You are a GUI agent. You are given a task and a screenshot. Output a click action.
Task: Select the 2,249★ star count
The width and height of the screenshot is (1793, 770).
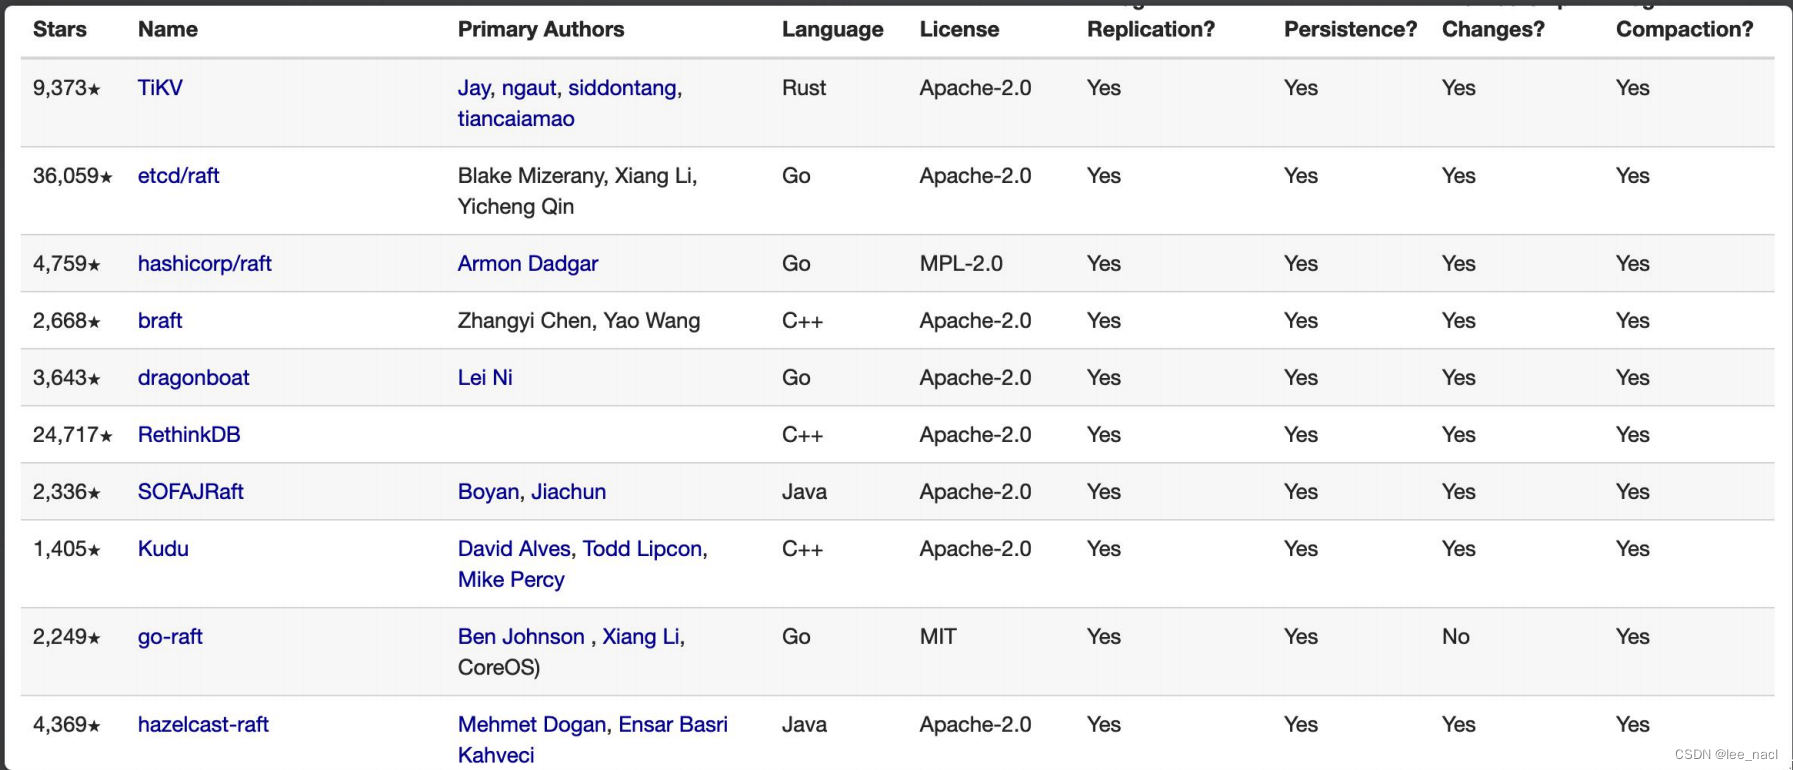click(x=67, y=637)
